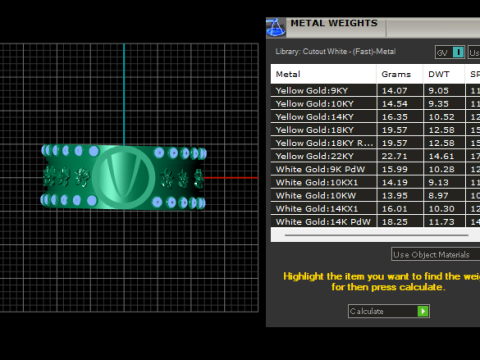Click the DWT column header
The height and width of the screenshot is (360, 480).
coord(444,74)
